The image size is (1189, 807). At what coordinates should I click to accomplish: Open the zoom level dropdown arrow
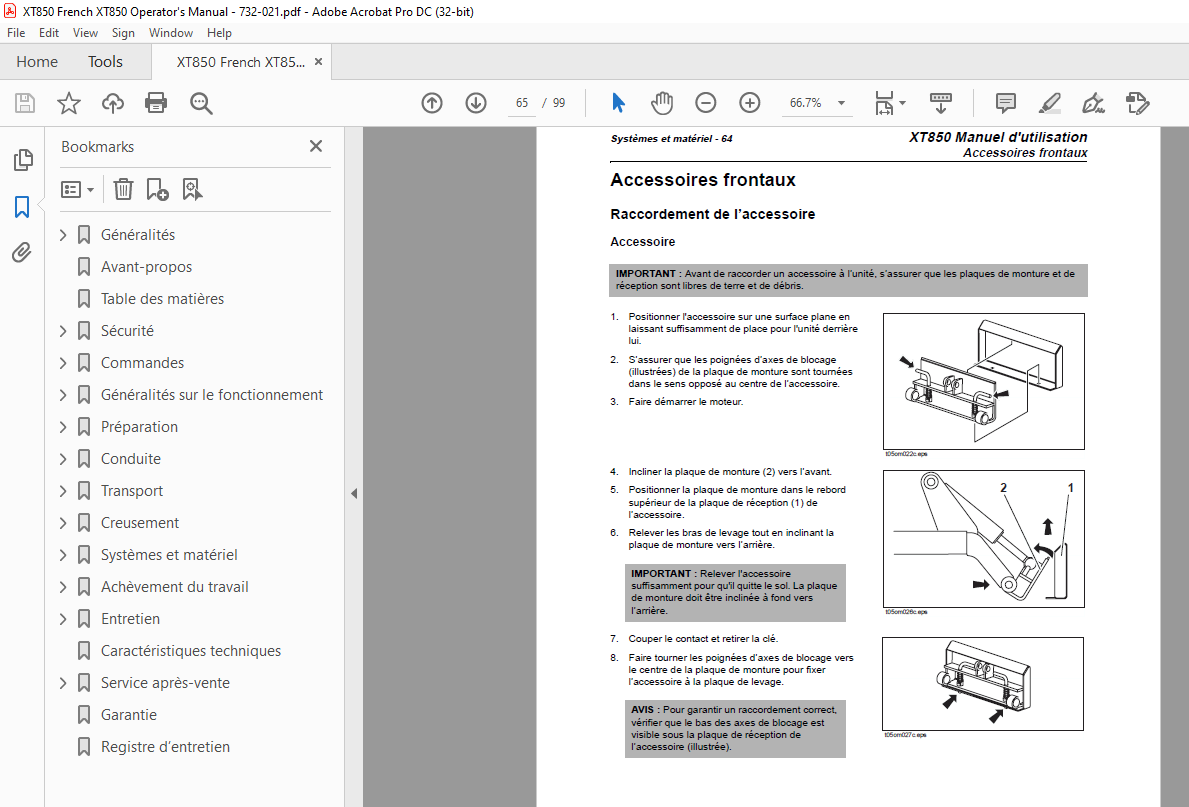[841, 103]
